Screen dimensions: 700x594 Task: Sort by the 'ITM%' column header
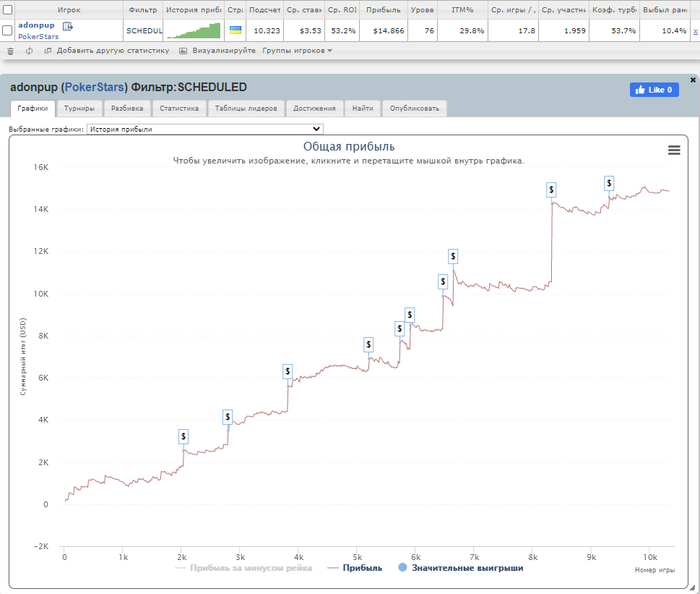(x=462, y=9)
